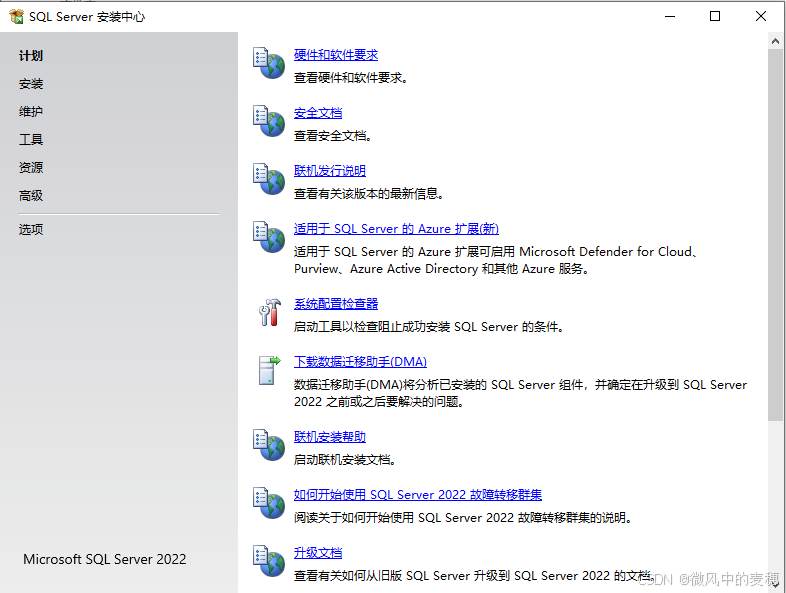Click the globe icon beside 硬件和软件要求
Screen dimensions: 786x593
coord(269,63)
